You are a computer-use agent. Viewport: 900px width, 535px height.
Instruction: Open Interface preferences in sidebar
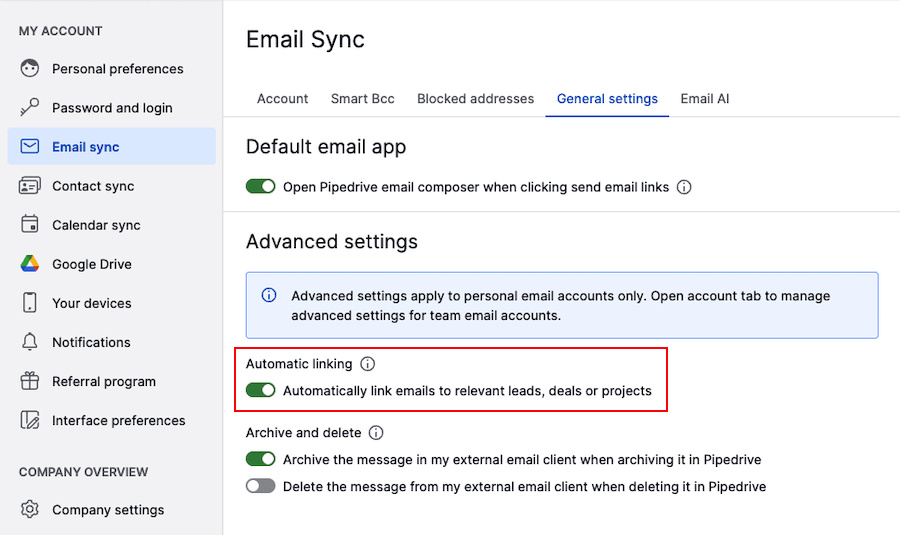click(x=118, y=421)
